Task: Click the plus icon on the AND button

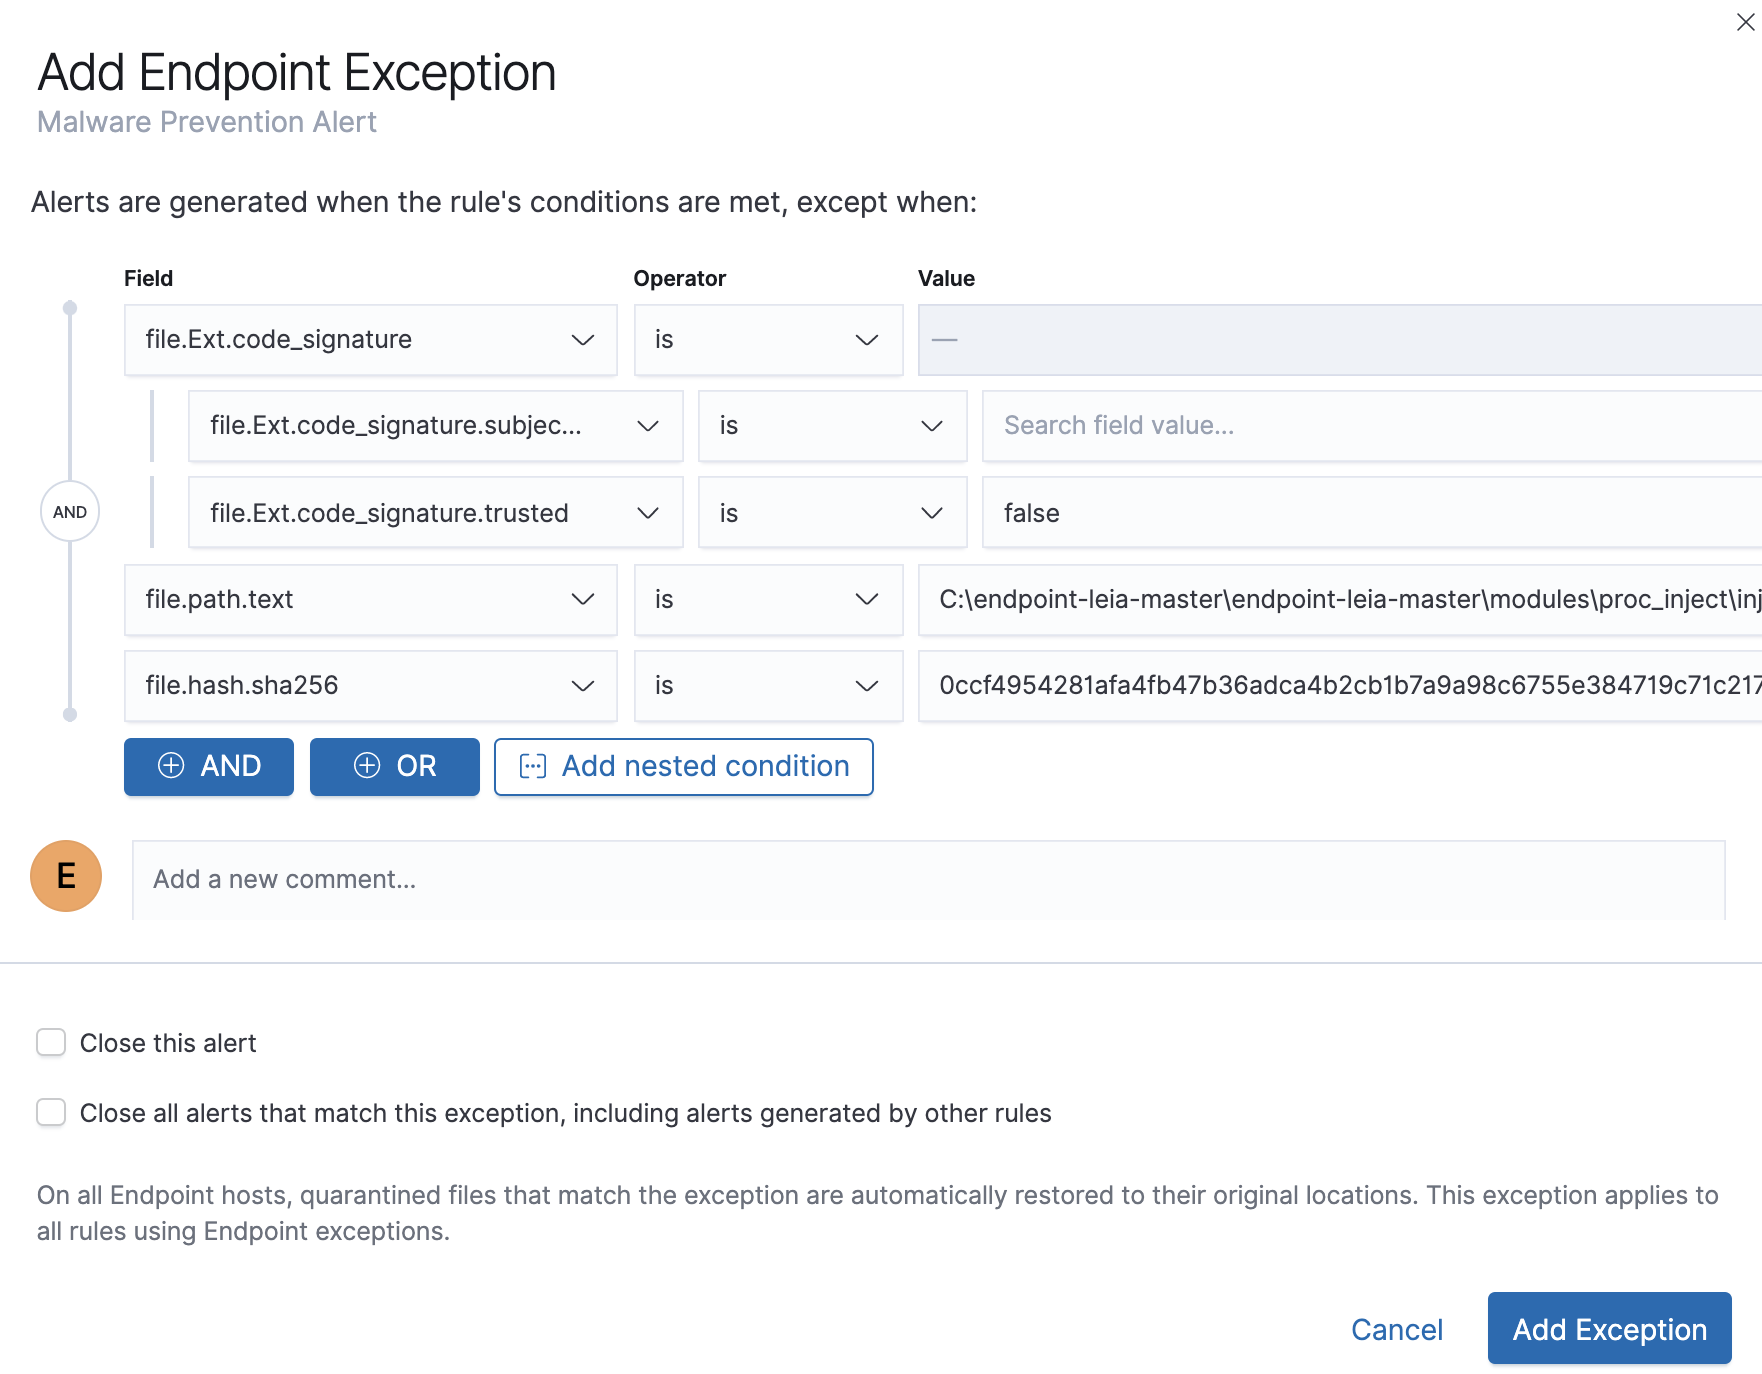Action: tap(172, 767)
